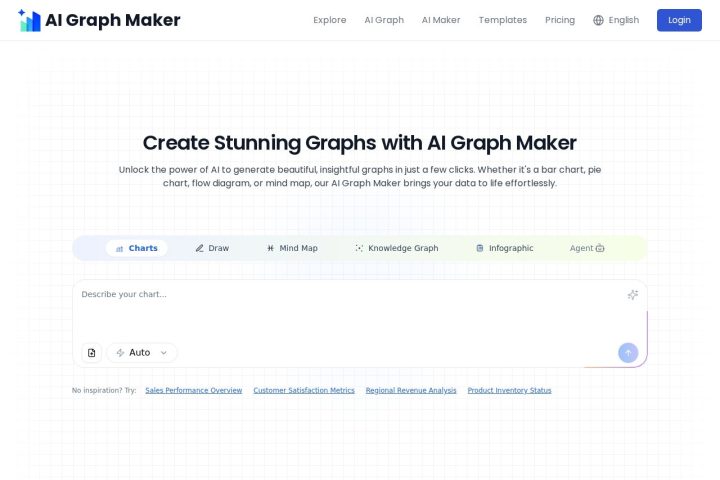720x480 pixels.
Task: Click the Agent robot icon
Action: click(600, 248)
